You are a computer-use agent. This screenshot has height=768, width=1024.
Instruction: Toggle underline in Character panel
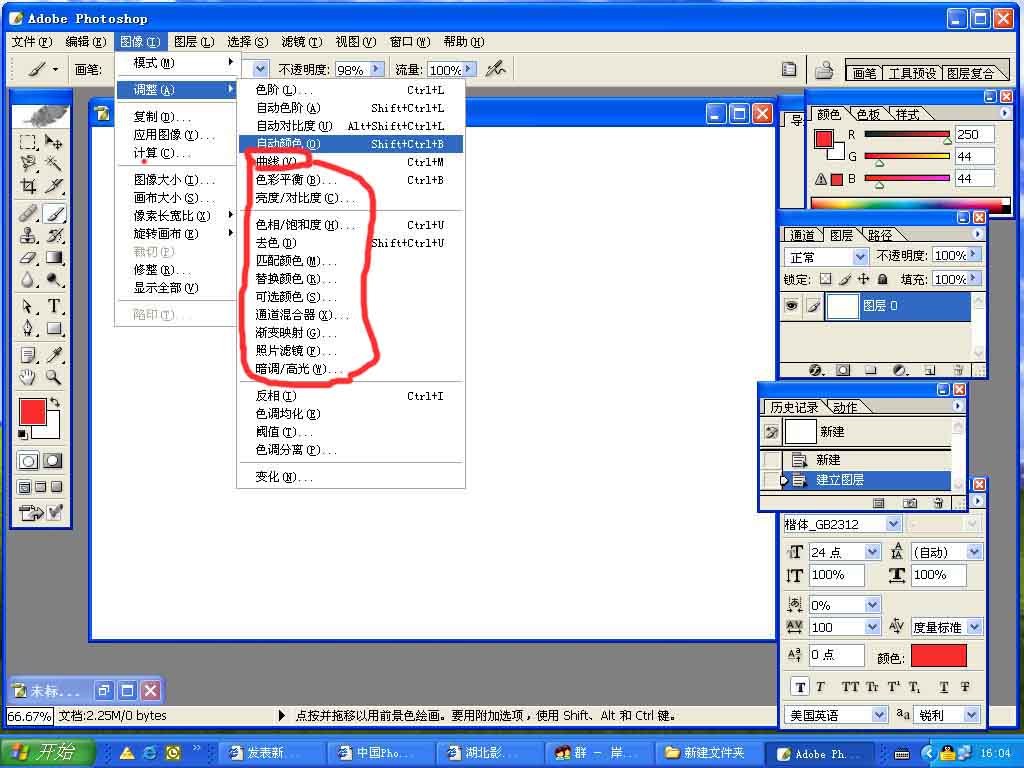tap(944, 686)
